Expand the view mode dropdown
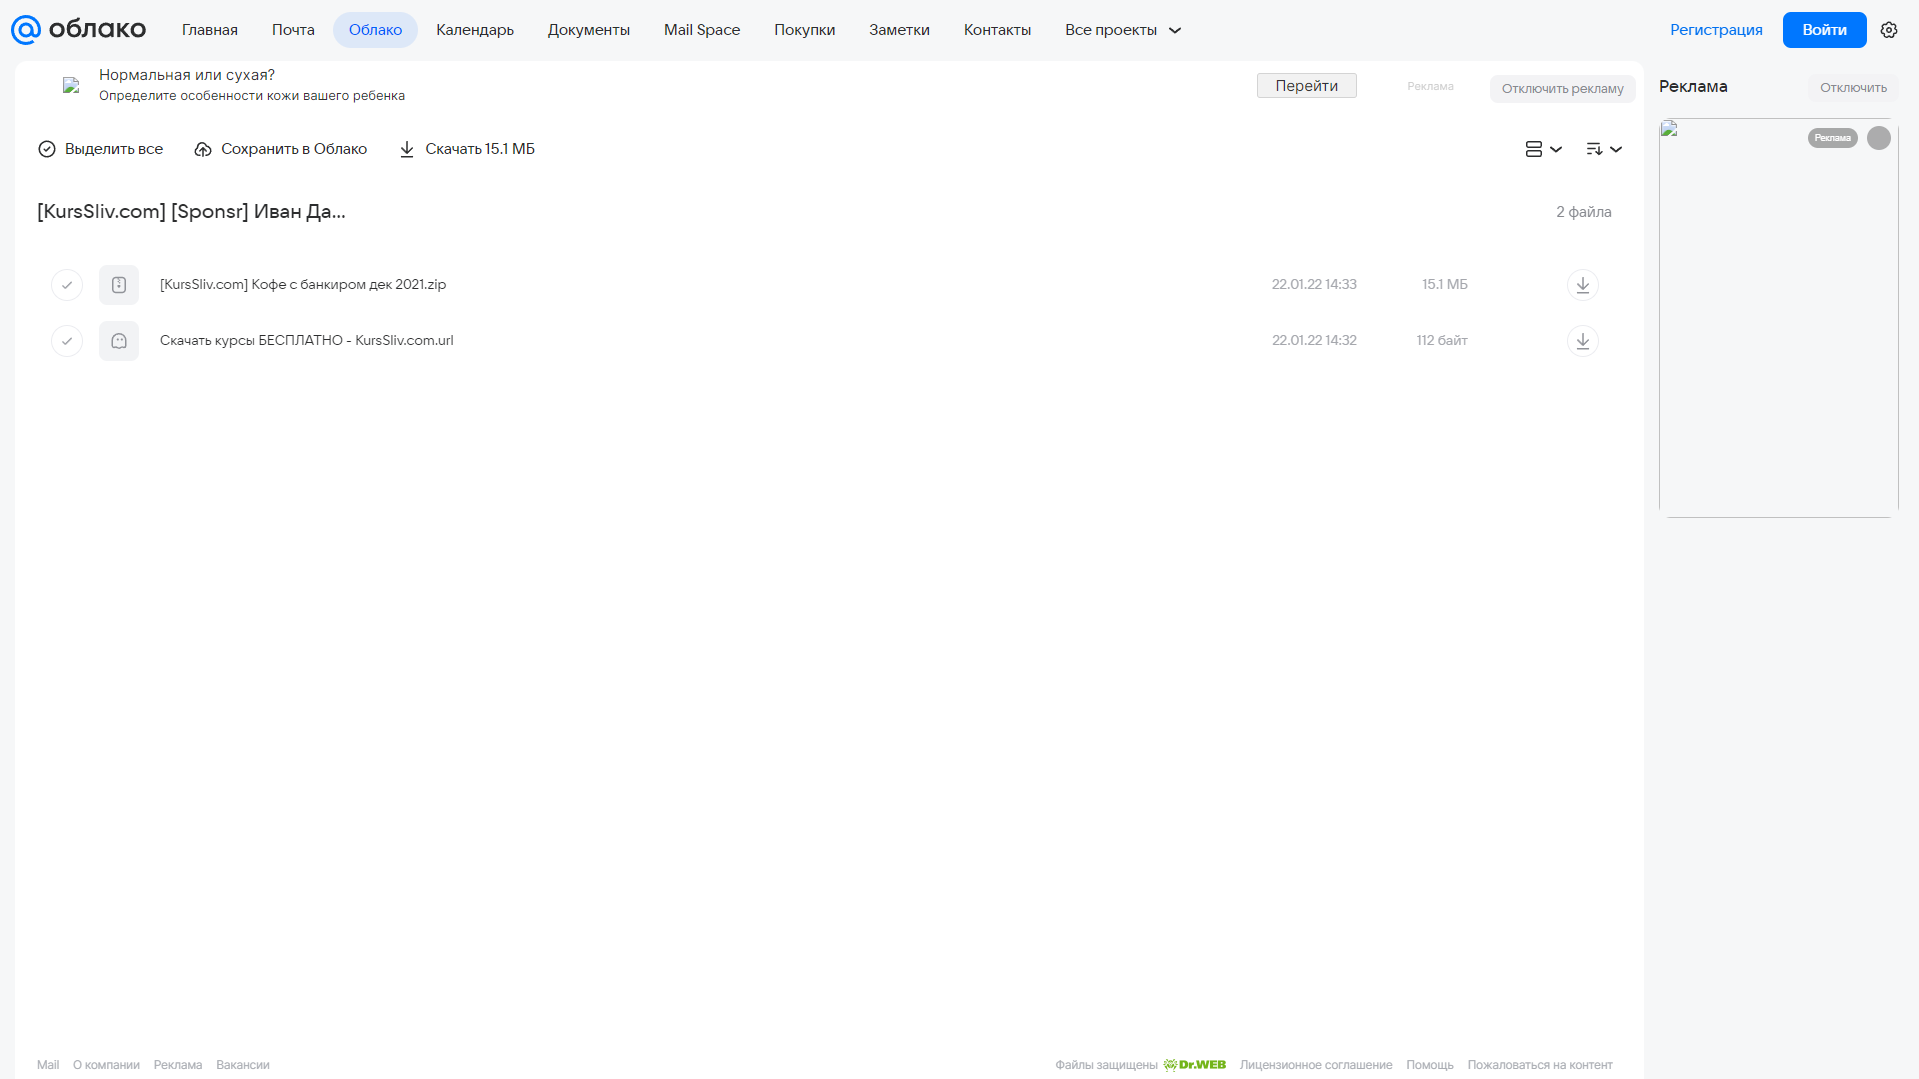 click(1543, 149)
